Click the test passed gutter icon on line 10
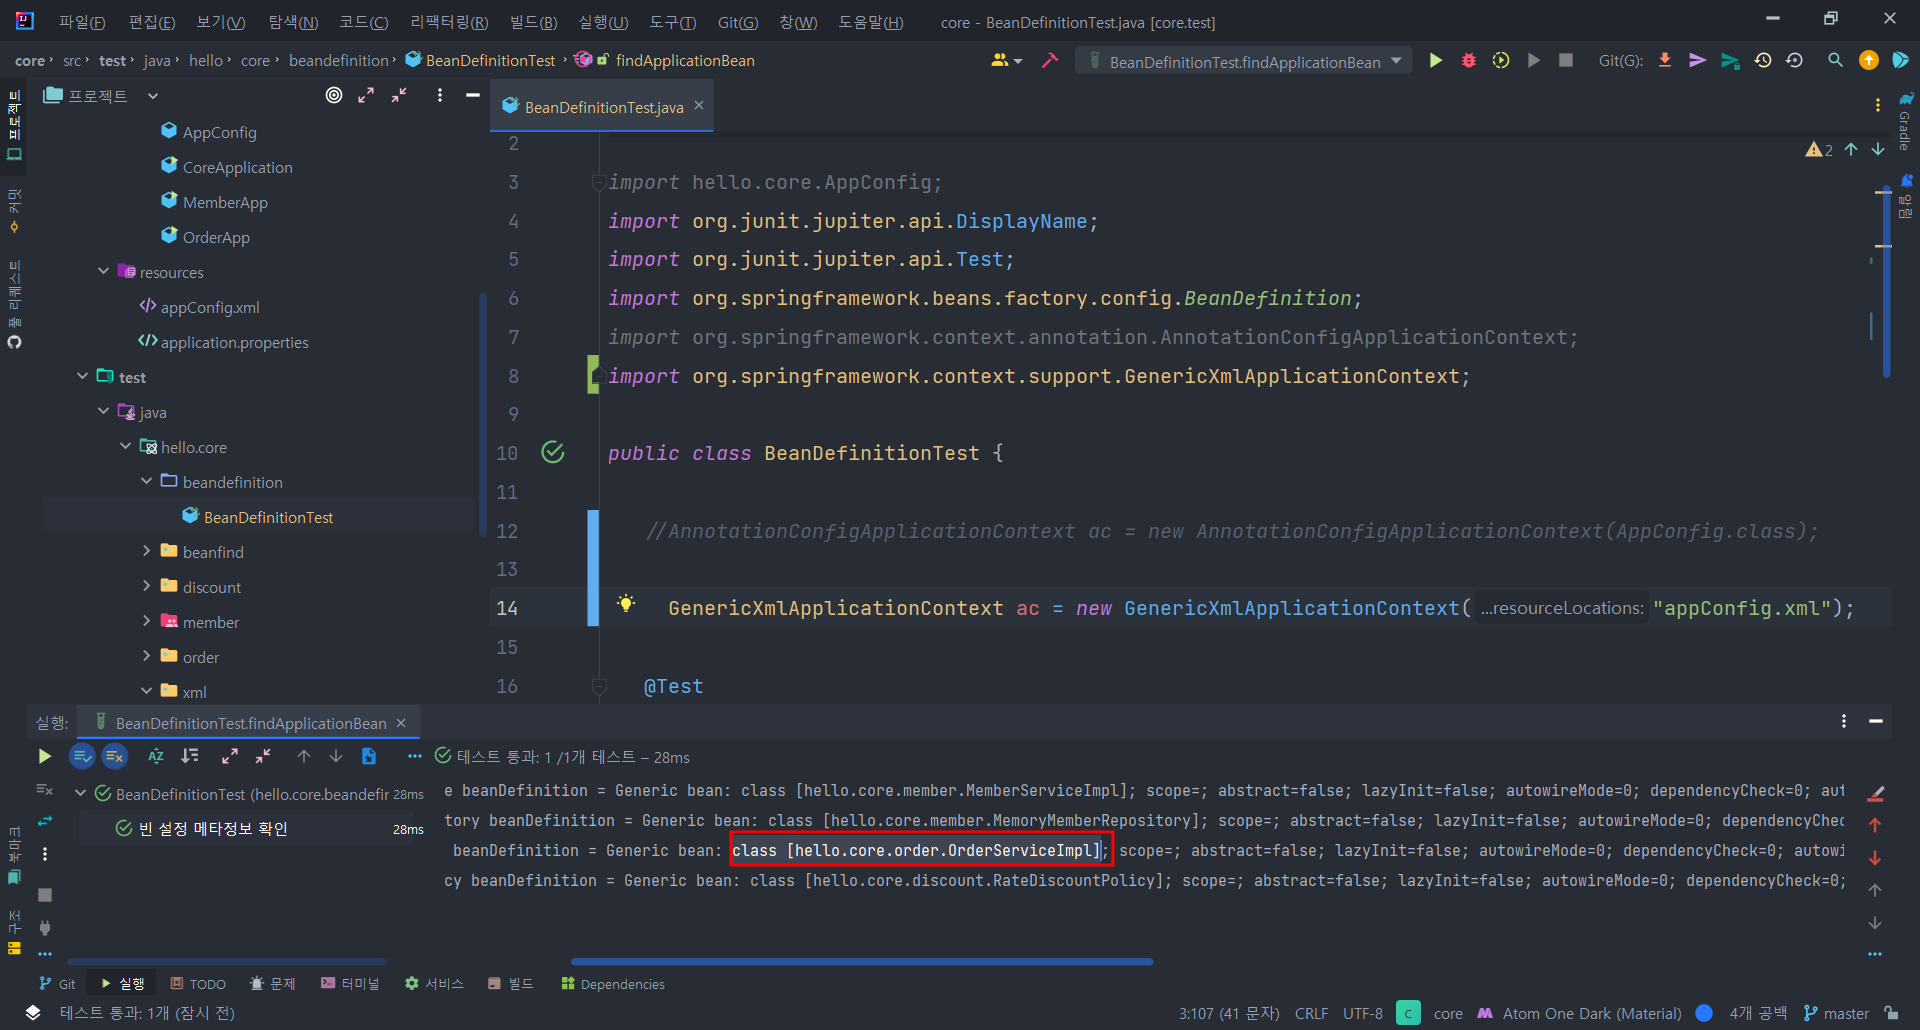Viewport: 1920px width, 1030px height. pos(553,452)
